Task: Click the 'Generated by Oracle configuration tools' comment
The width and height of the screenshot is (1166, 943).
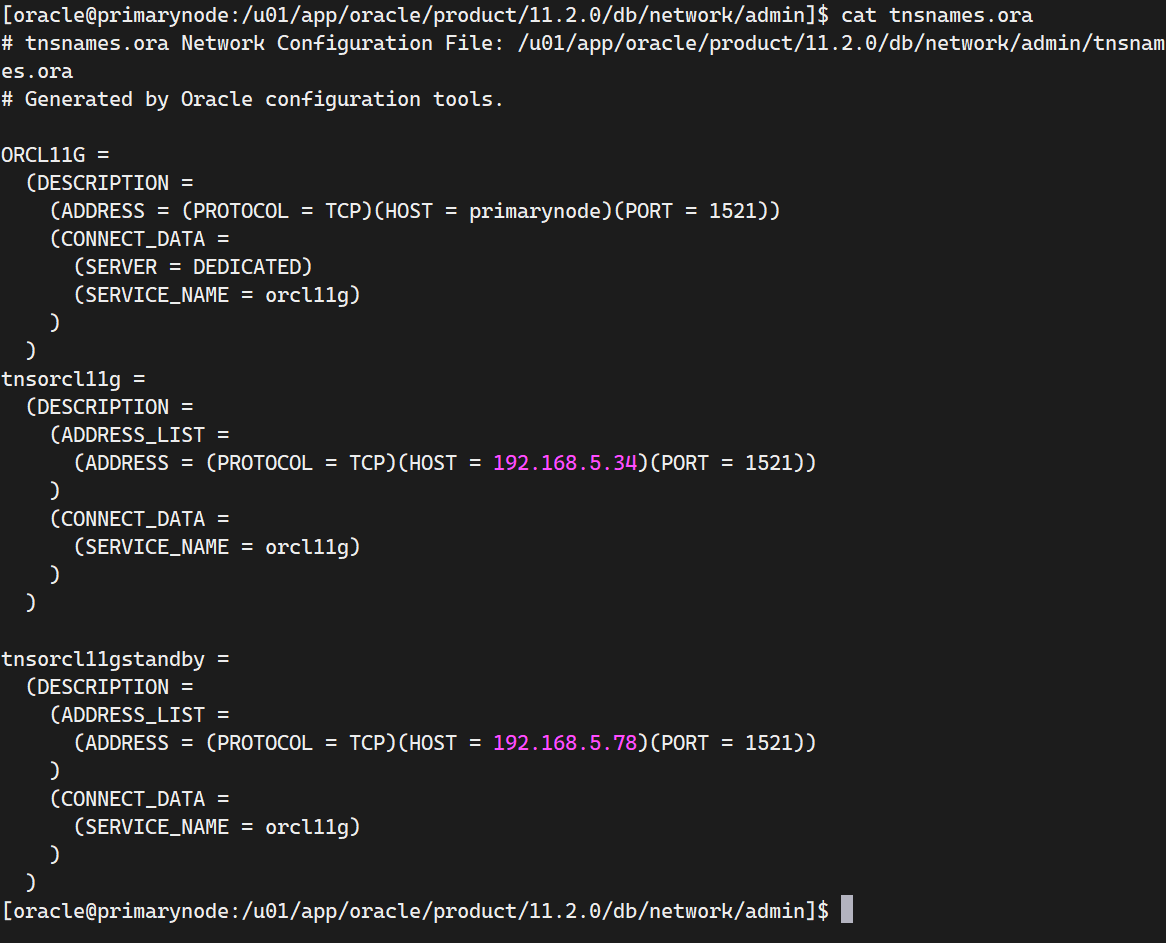Action: (265, 99)
